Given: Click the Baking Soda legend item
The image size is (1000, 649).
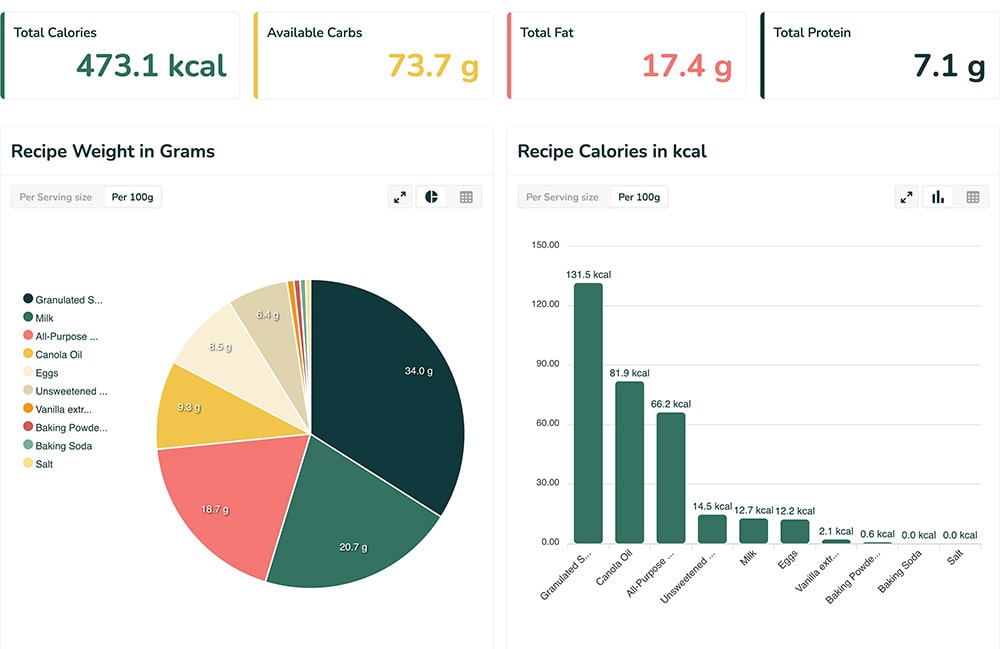Looking at the screenshot, I should click(63, 446).
